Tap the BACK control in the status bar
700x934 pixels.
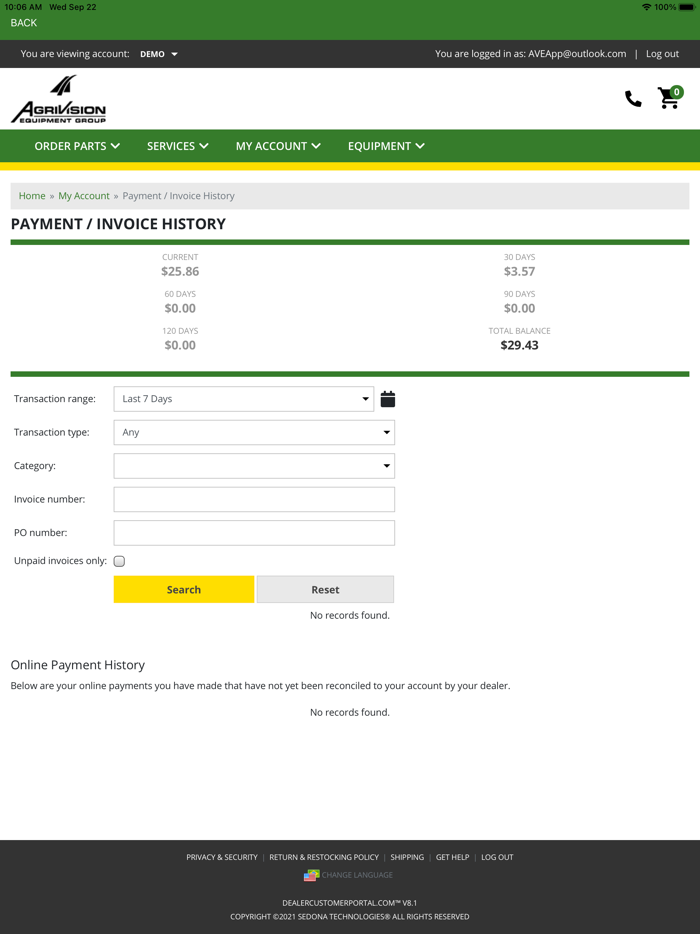[x=22, y=22]
